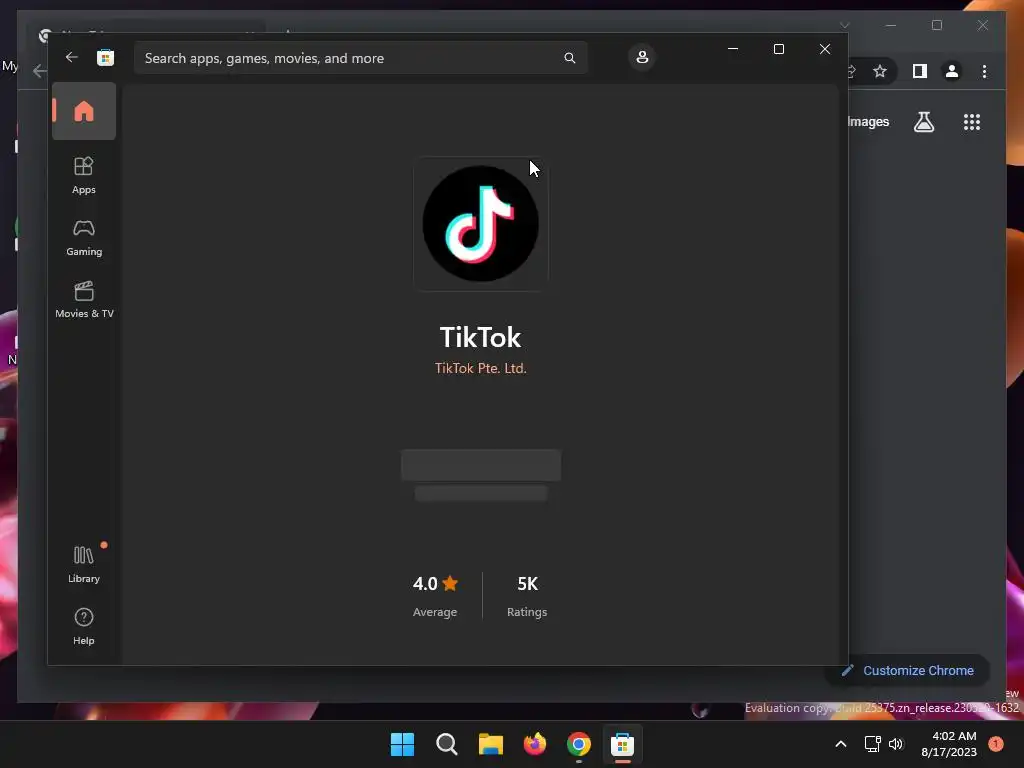The width and height of the screenshot is (1024, 768).
Task: Click the Microsoft Store logo icon
Action: pyautogui.click(x=105, y=57)
